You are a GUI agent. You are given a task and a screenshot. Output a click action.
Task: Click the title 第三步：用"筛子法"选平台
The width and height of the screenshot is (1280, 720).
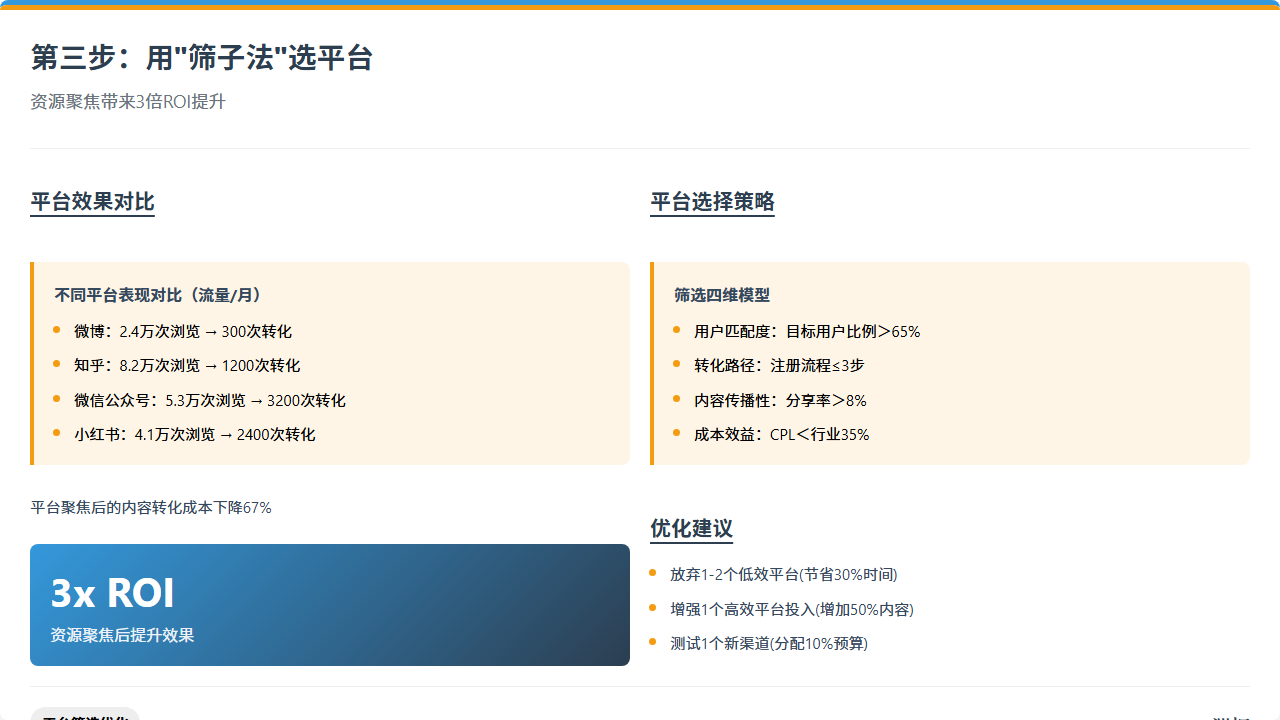[x=201, y=58]
